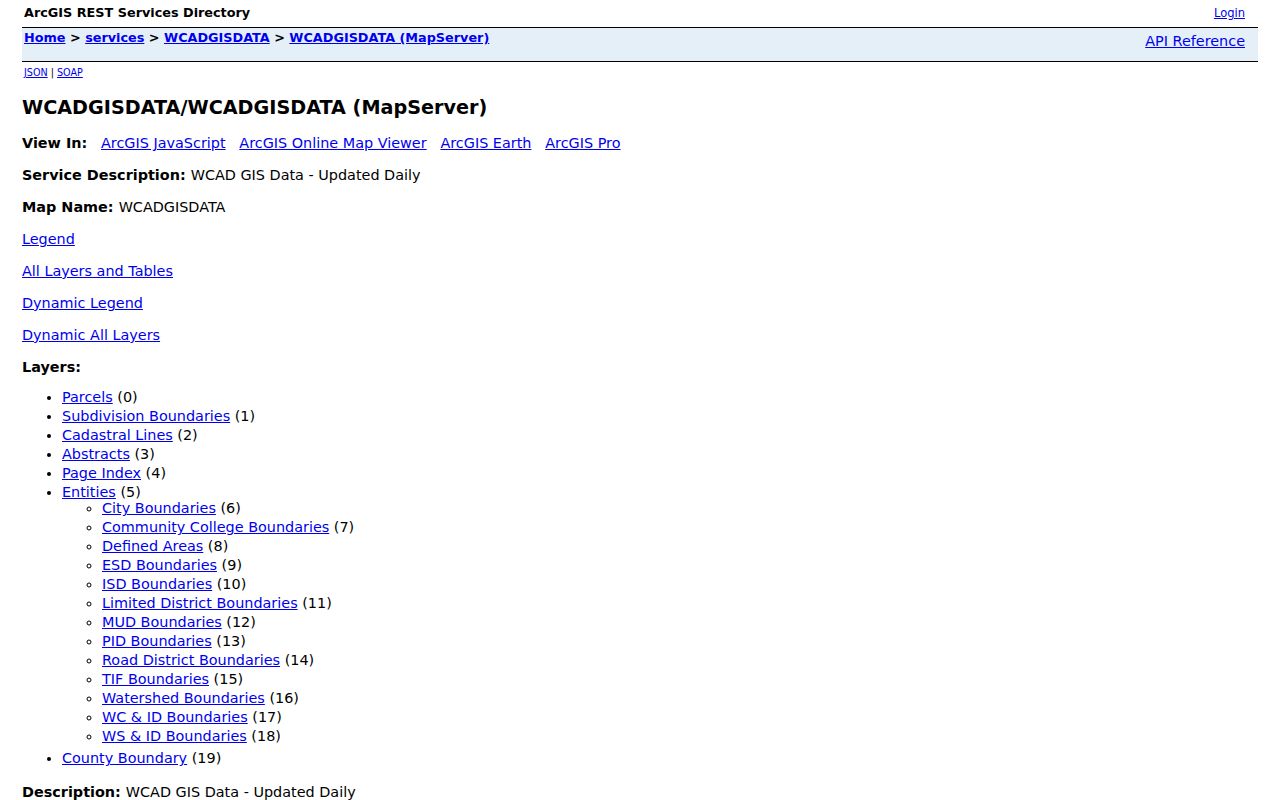The image size is (1280, 800).
Task: Open in ArcGIS Earth
Action: point(486,143)
